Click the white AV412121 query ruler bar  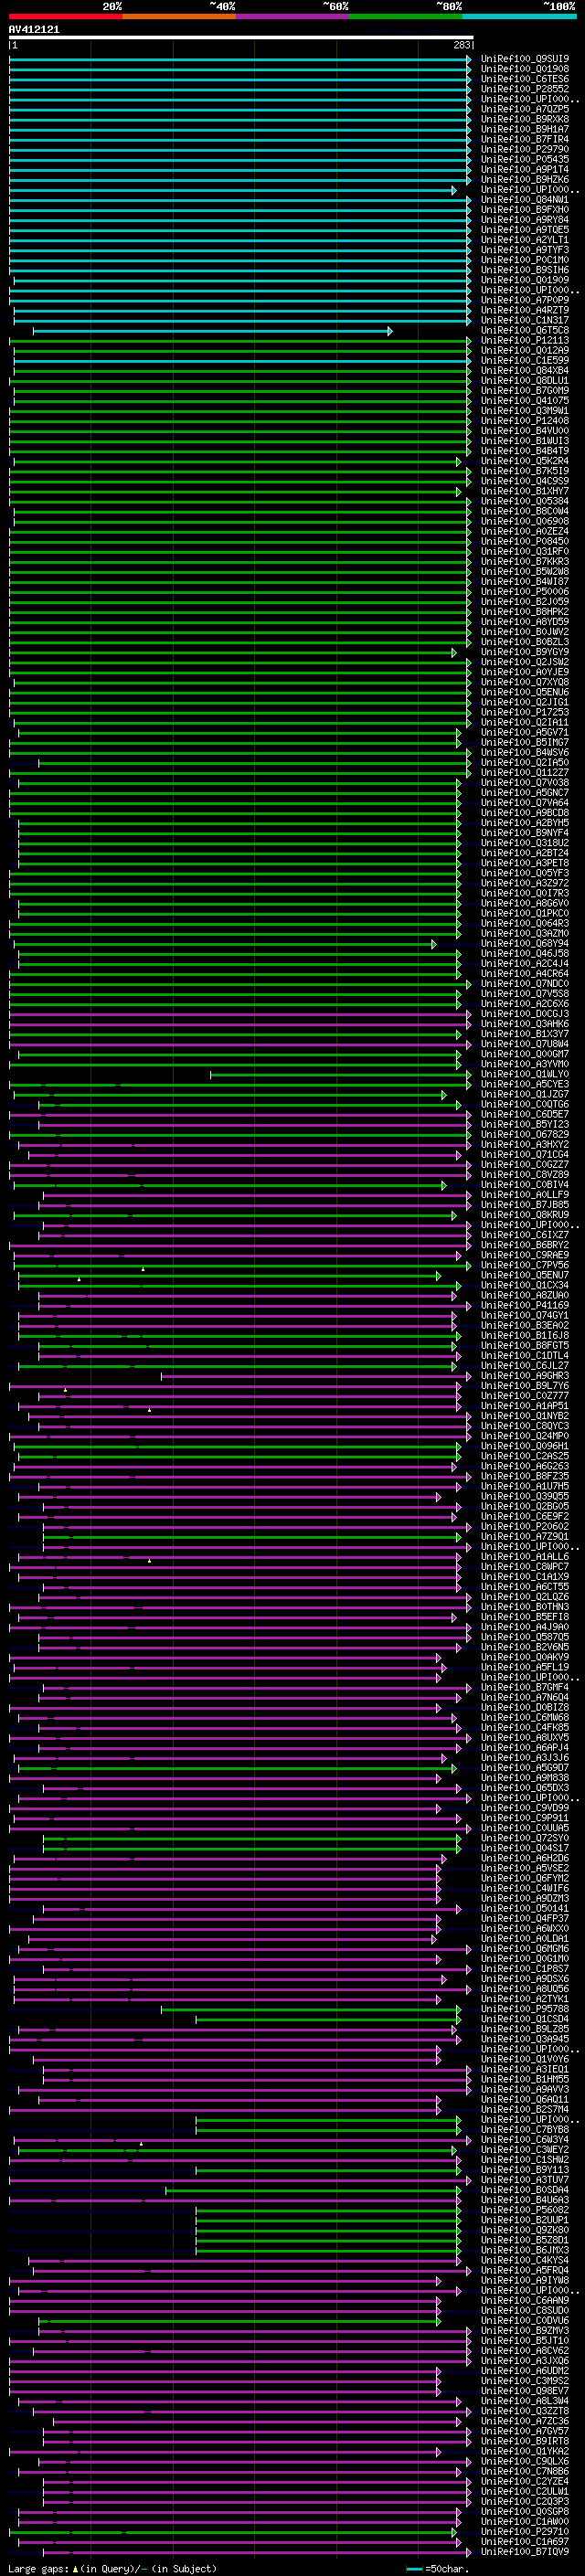coord(241,38)
